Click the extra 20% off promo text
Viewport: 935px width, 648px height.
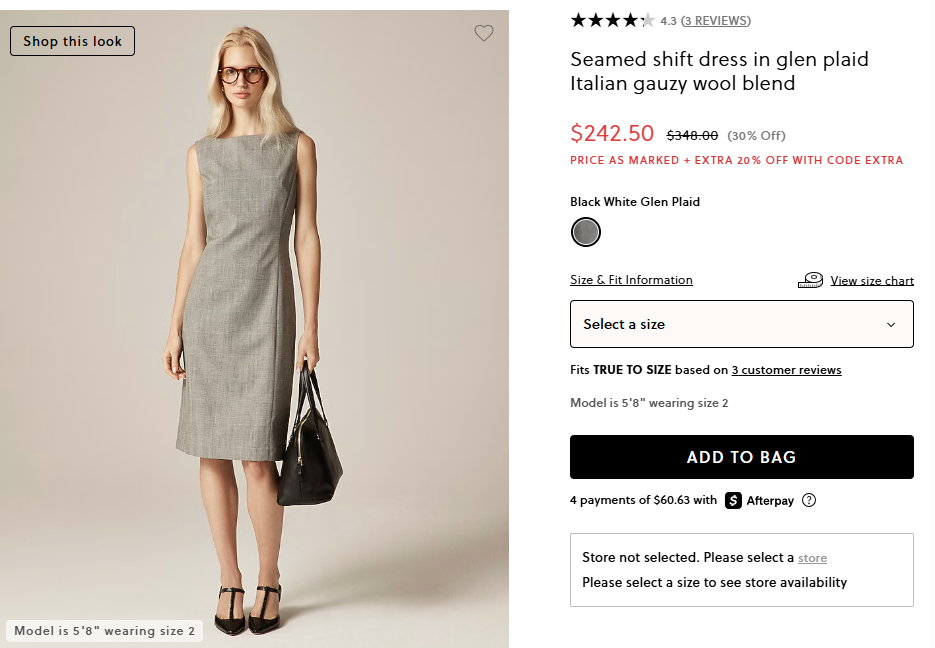click(736, 160)
